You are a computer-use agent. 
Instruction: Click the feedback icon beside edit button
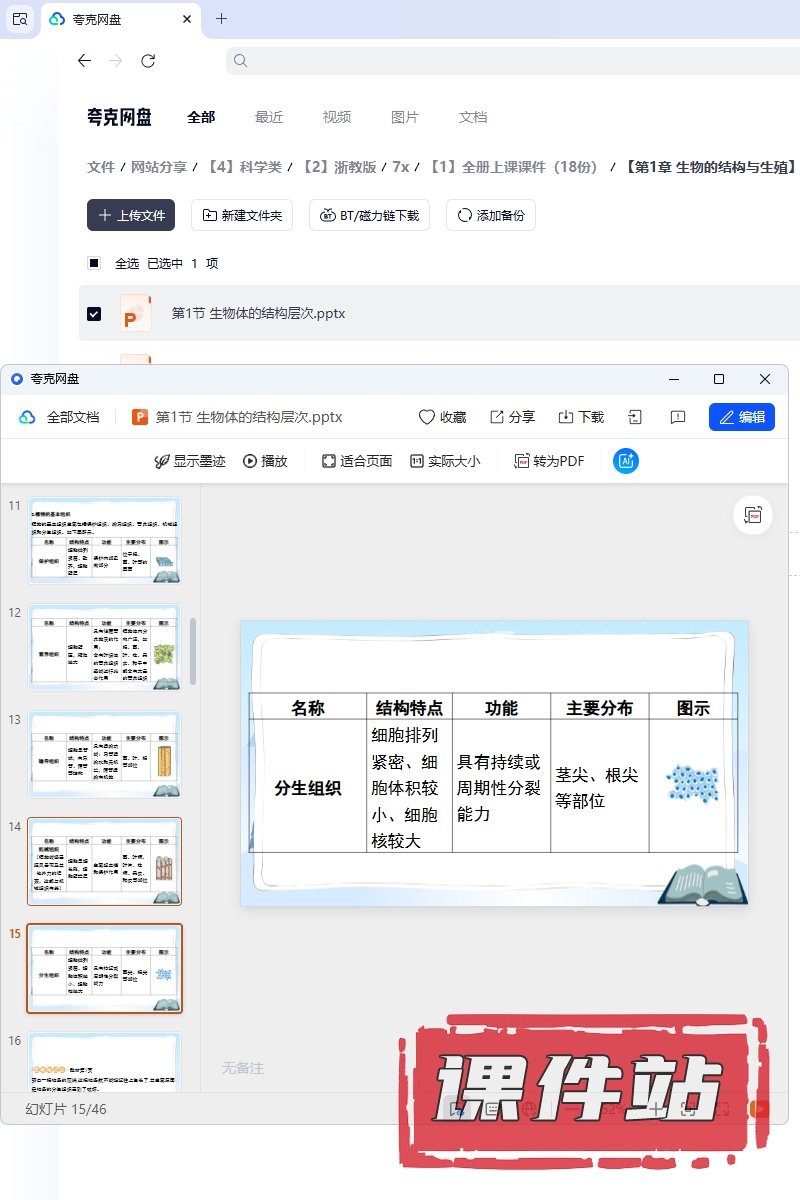point(678,417)
